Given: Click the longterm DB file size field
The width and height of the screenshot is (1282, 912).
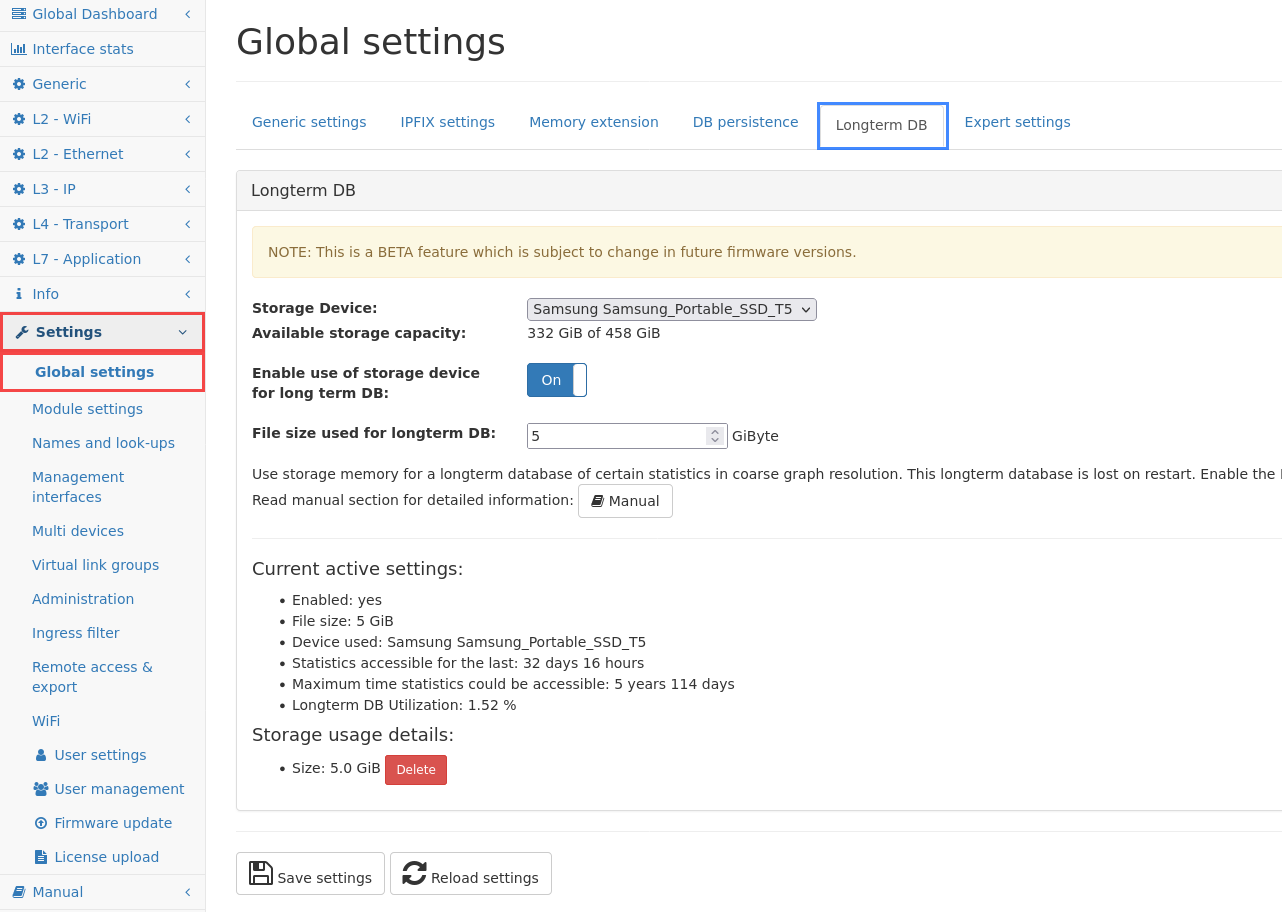Looking at the screenshot, I should 626,436.
